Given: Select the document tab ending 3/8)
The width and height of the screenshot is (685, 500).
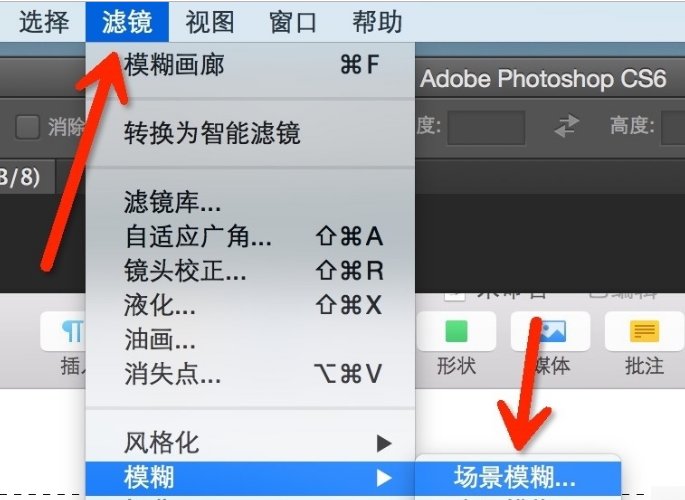Looking at the screenshot, I should click(27, 177).
